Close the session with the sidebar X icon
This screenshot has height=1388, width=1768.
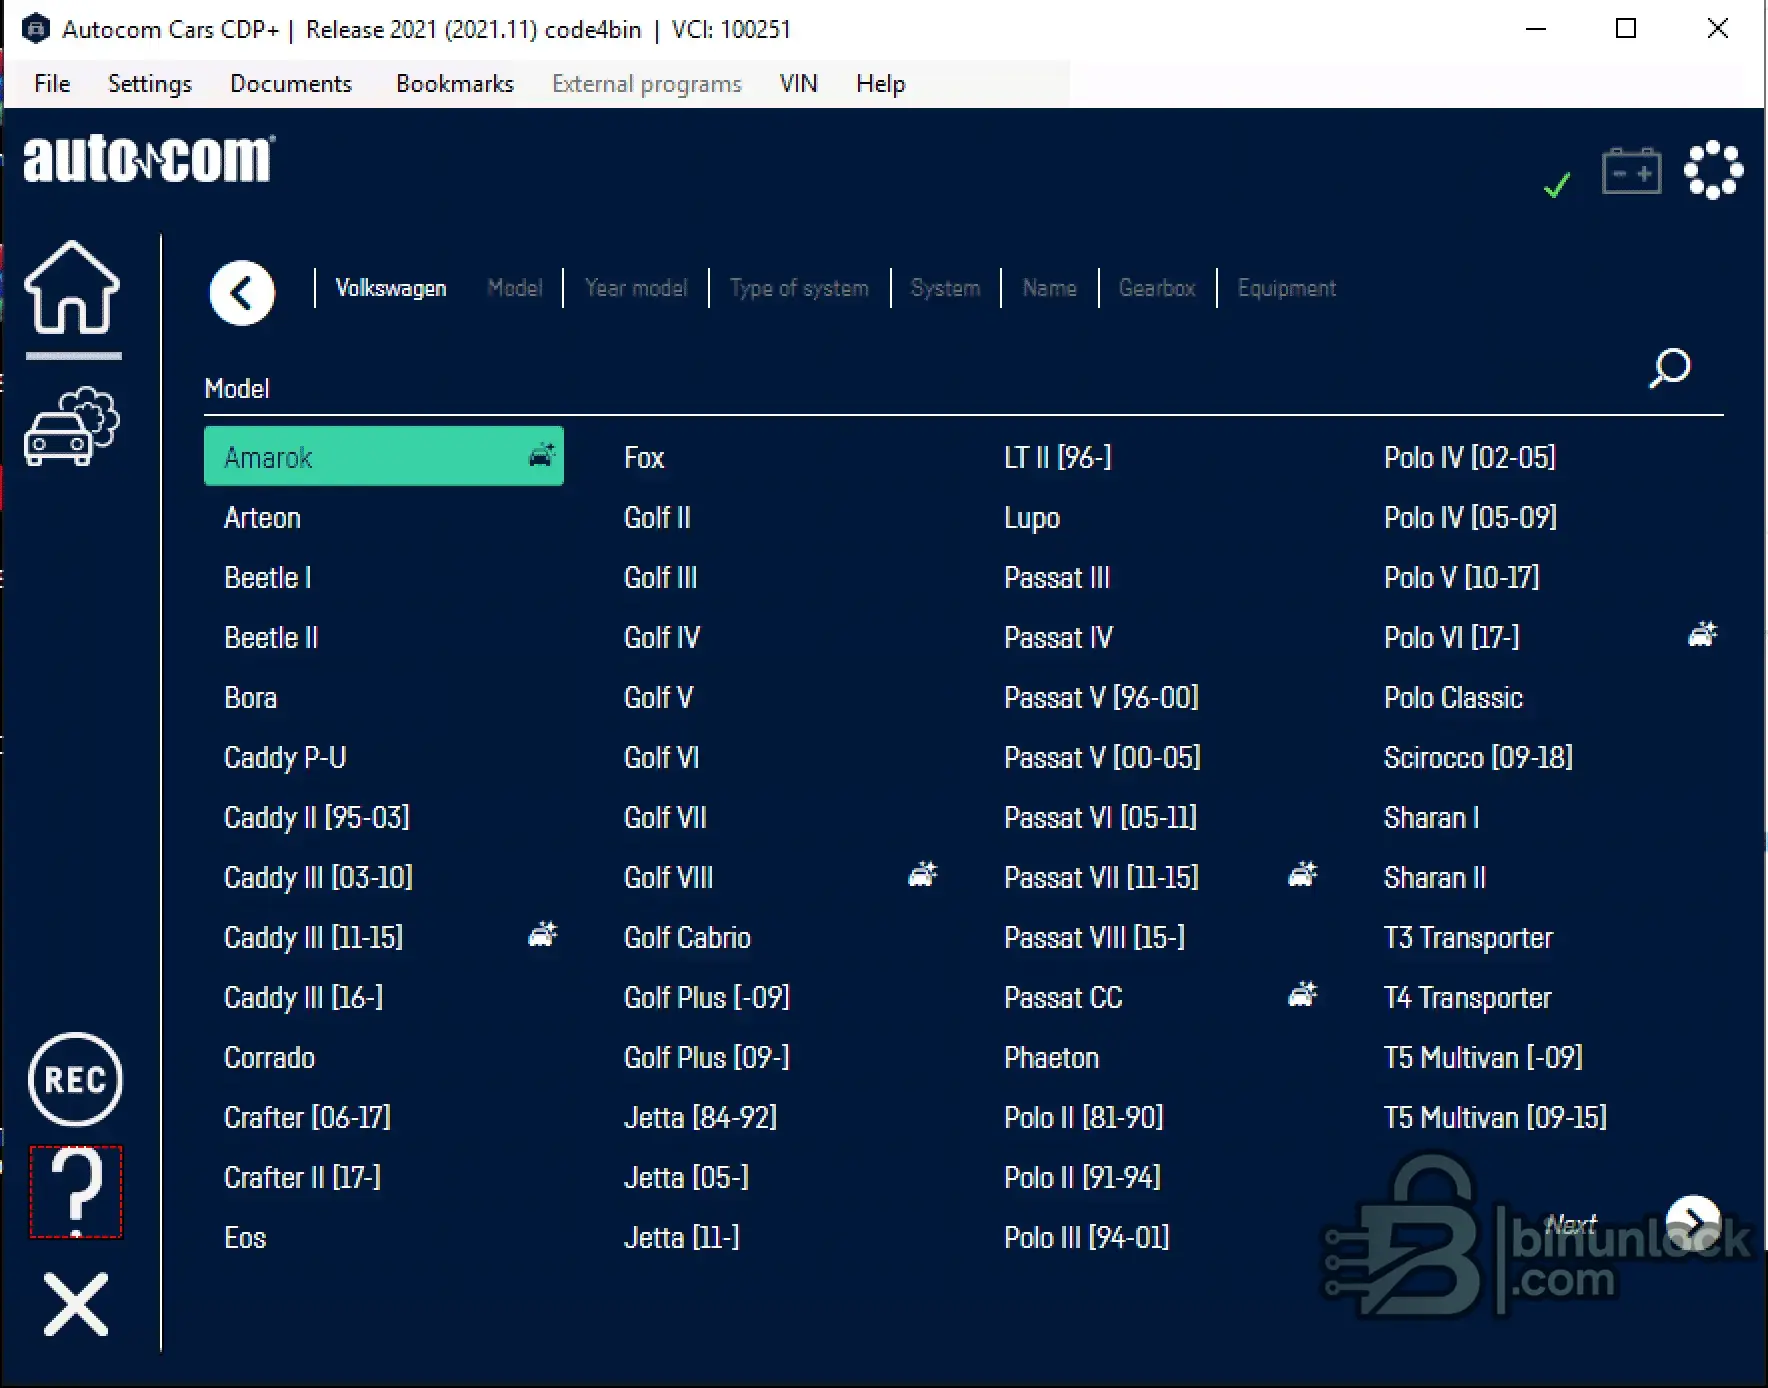[x=76, y=1304]
